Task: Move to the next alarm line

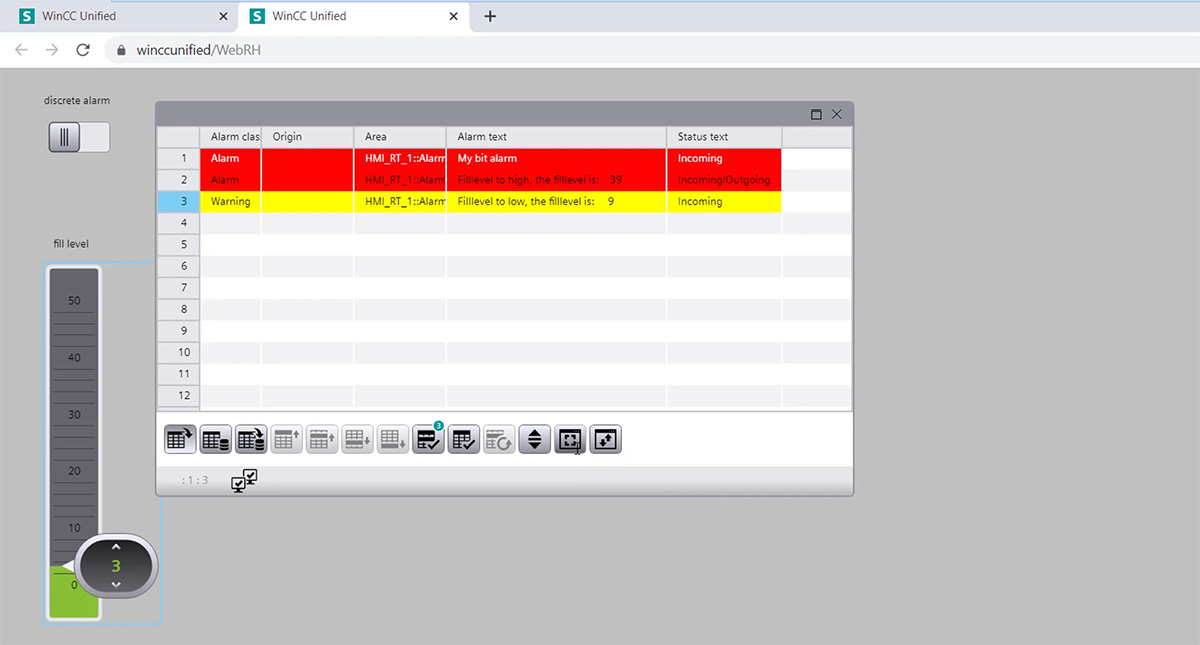Action: [358, 439]
